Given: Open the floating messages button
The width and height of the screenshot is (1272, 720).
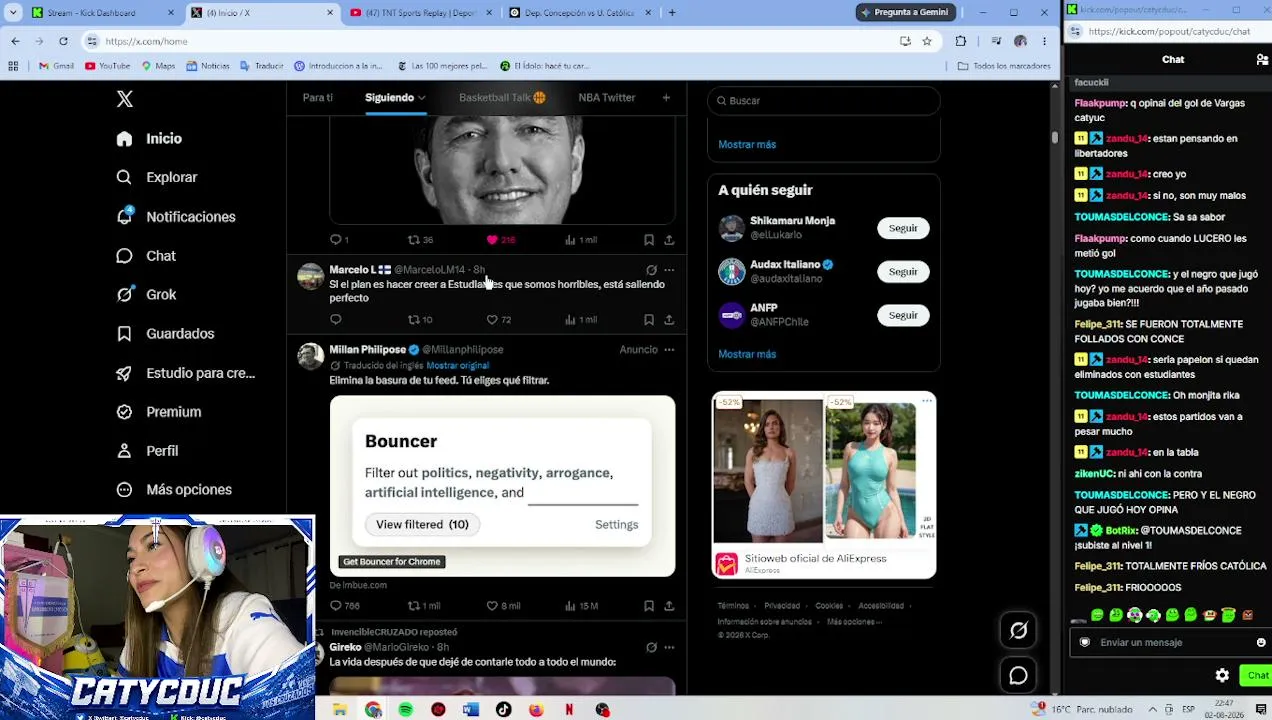Looking at the screenshot, I should tap(1018, 676).
